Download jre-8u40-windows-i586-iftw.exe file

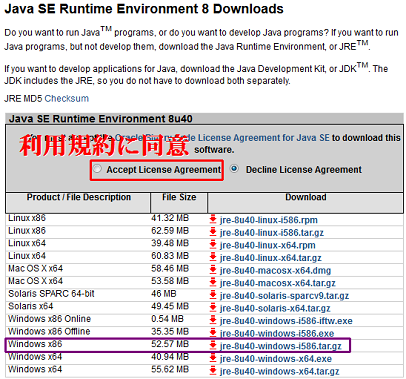[x=286, y=321]
